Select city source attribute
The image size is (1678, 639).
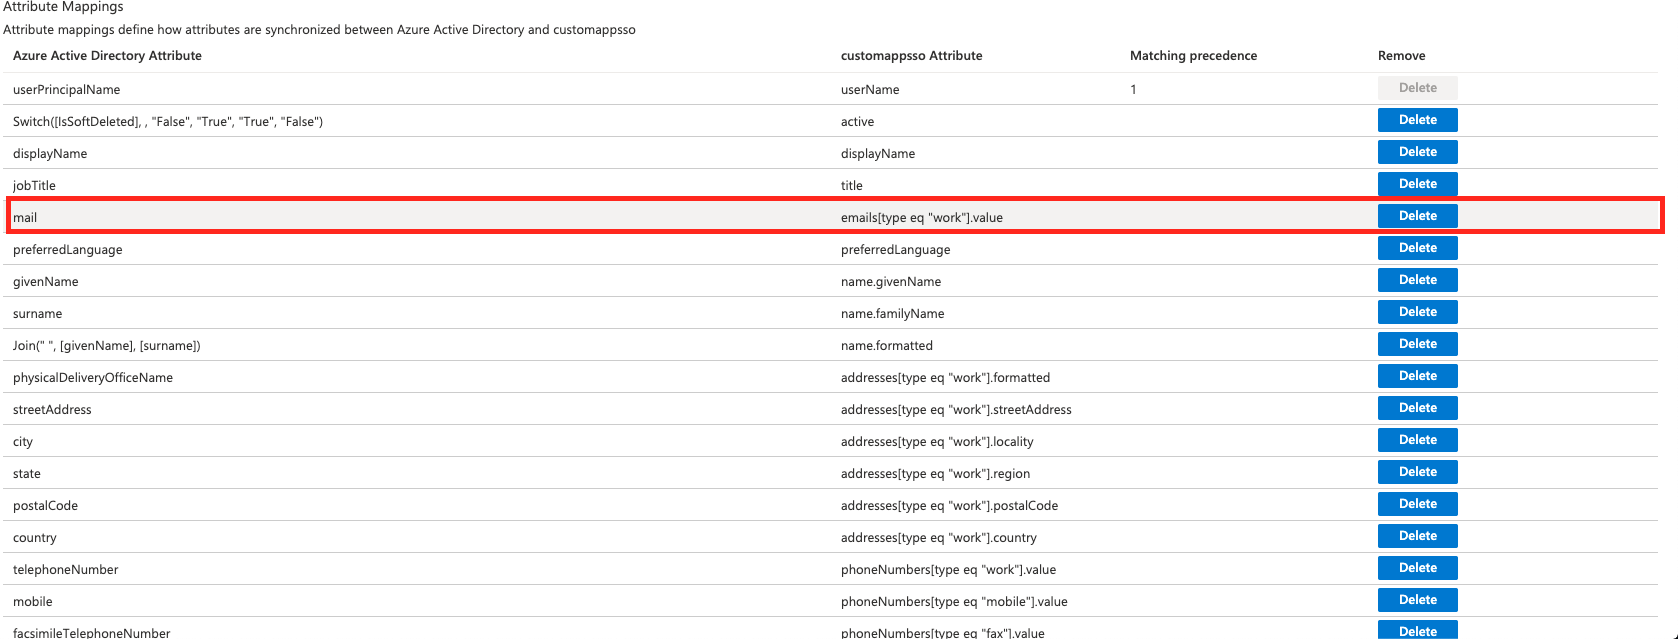point(23,442)
